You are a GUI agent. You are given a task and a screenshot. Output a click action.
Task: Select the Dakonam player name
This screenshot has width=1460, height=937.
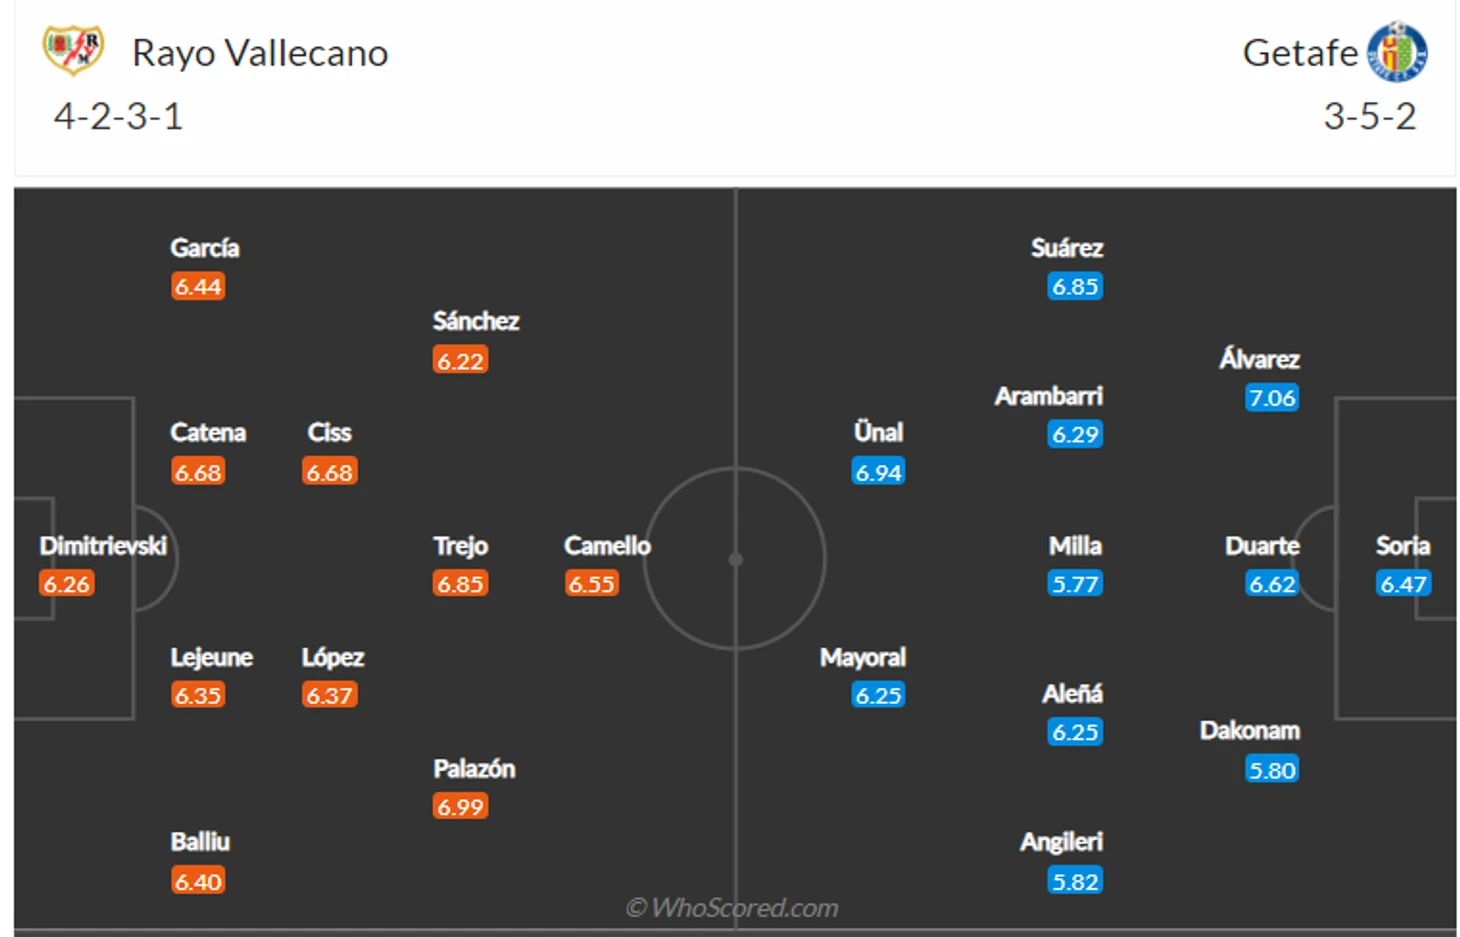tap(1250, 731)
